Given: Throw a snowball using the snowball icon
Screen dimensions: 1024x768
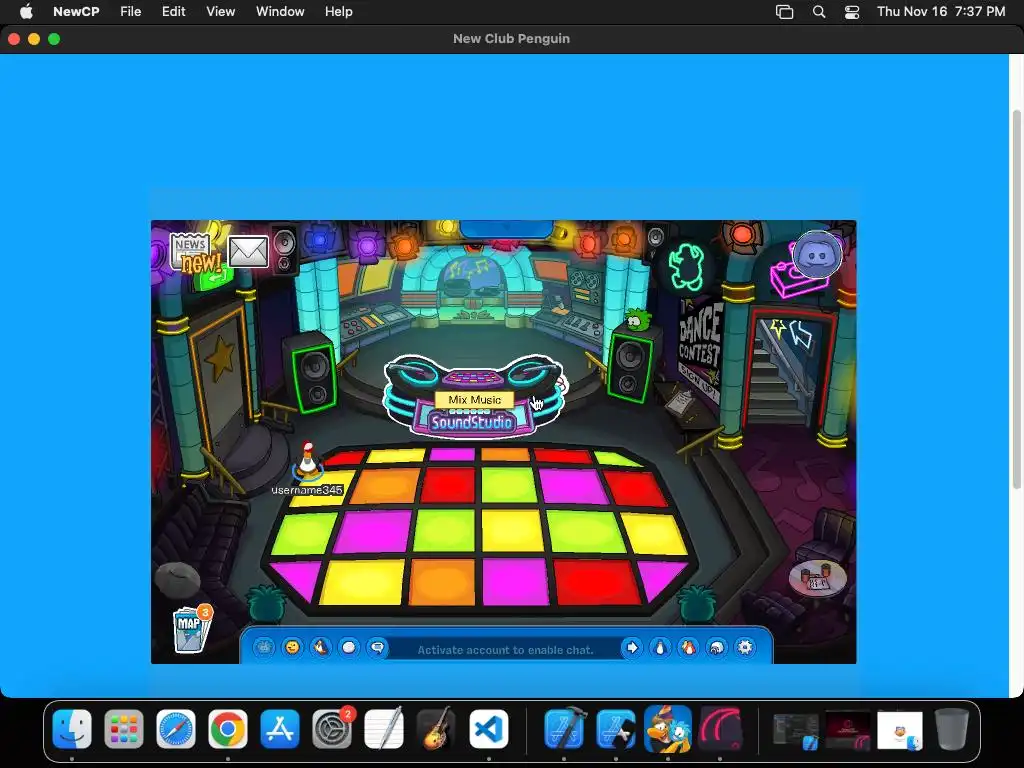Looking at the screenshot, I should pyautogui.click(x=349, y=647).
